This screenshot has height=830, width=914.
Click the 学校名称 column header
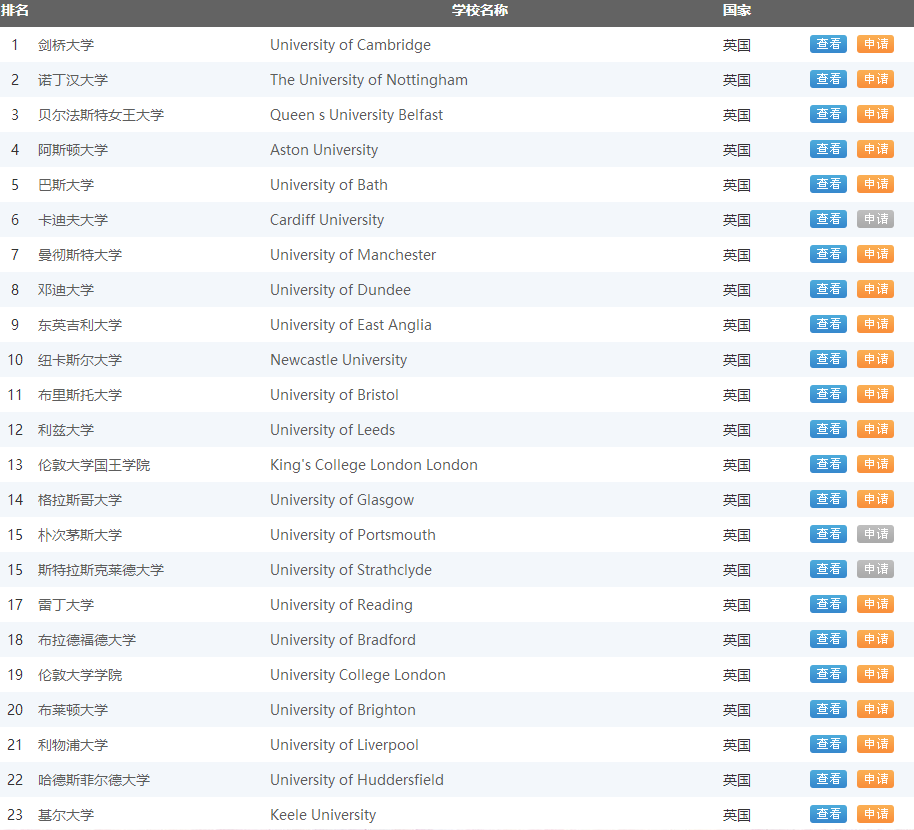click(480, 10)
